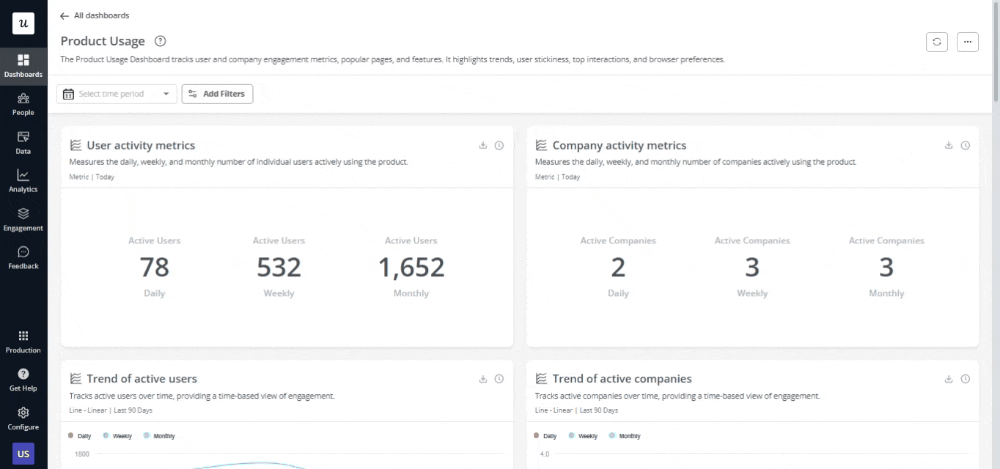
Task: Go back to All dashboards
Action: tap(95, 16)
